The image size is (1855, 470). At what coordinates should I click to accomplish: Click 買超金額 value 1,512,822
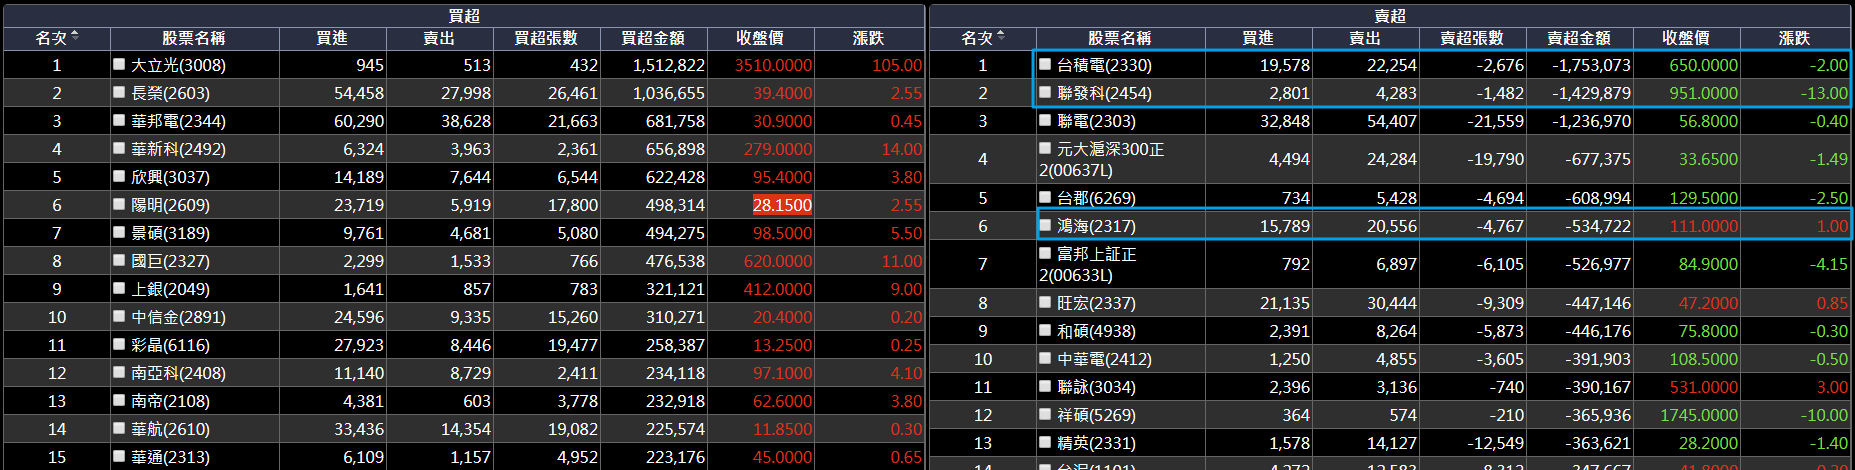(x=668, y=65)
